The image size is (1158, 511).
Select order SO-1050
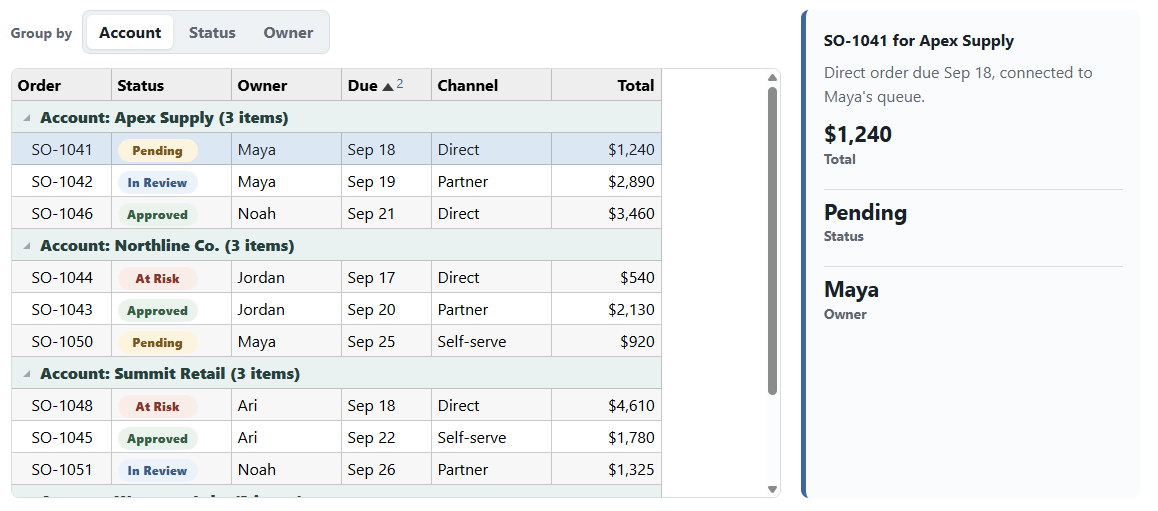click(x=336, y=342)
